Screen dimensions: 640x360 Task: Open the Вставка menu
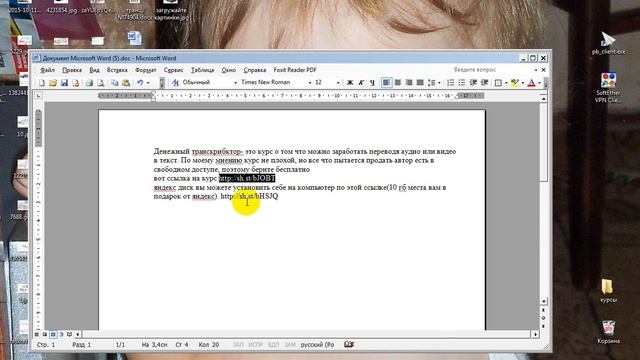(117, 70)
